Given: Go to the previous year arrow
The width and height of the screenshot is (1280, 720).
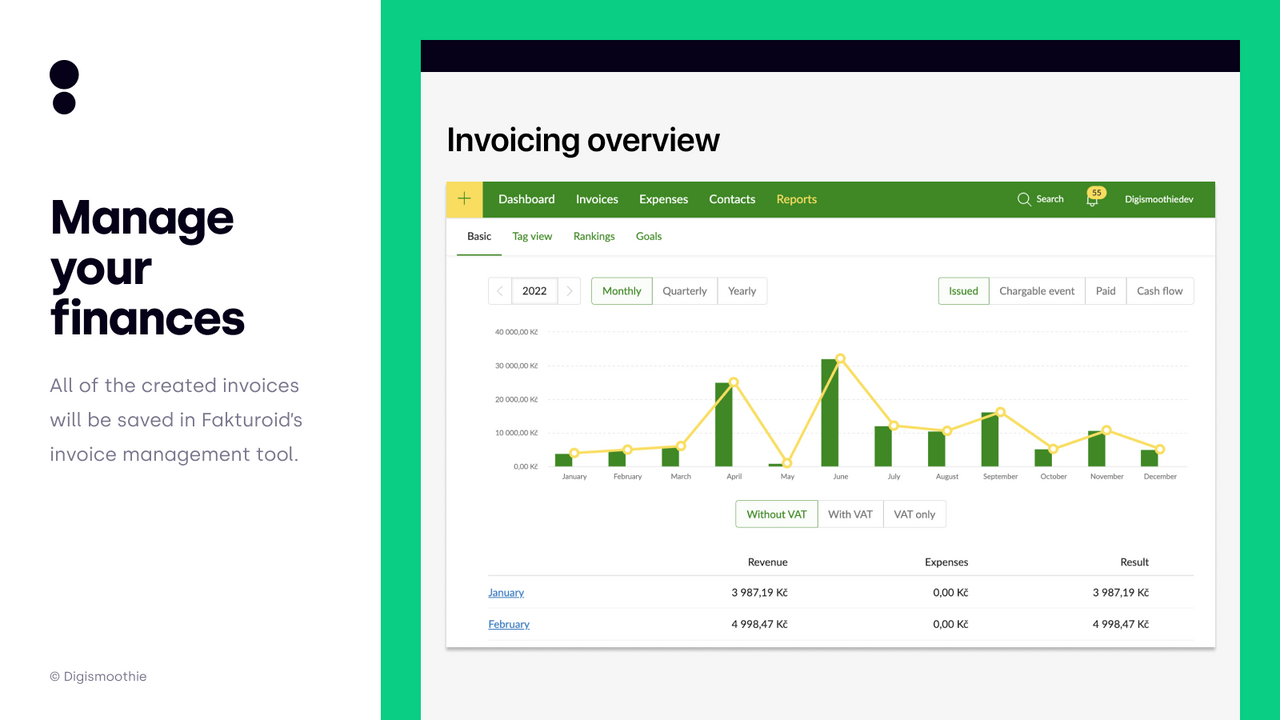Looking at the screenshot, I should pos(500,291).
